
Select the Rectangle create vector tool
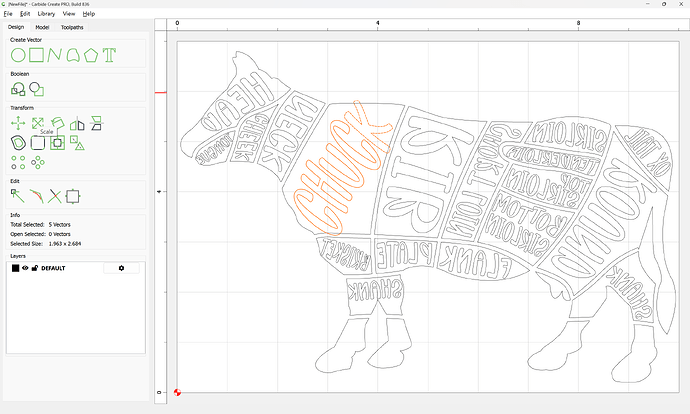[x=36, y=54]
